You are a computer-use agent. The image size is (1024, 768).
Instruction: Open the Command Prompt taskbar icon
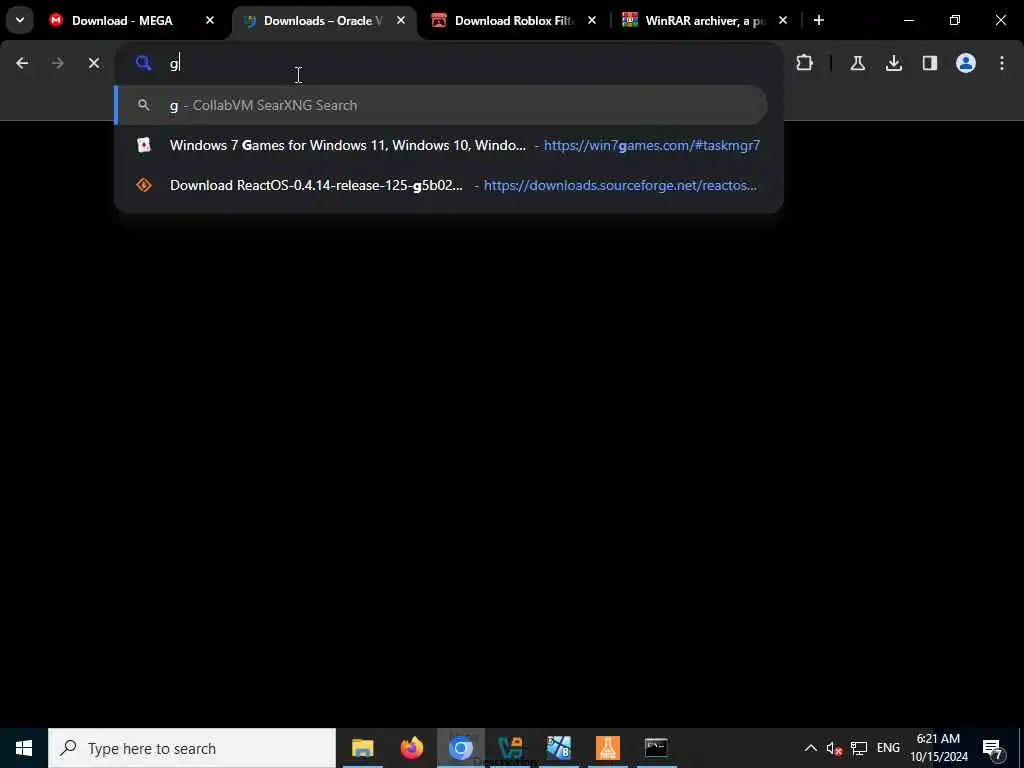(x=656, y=748)
